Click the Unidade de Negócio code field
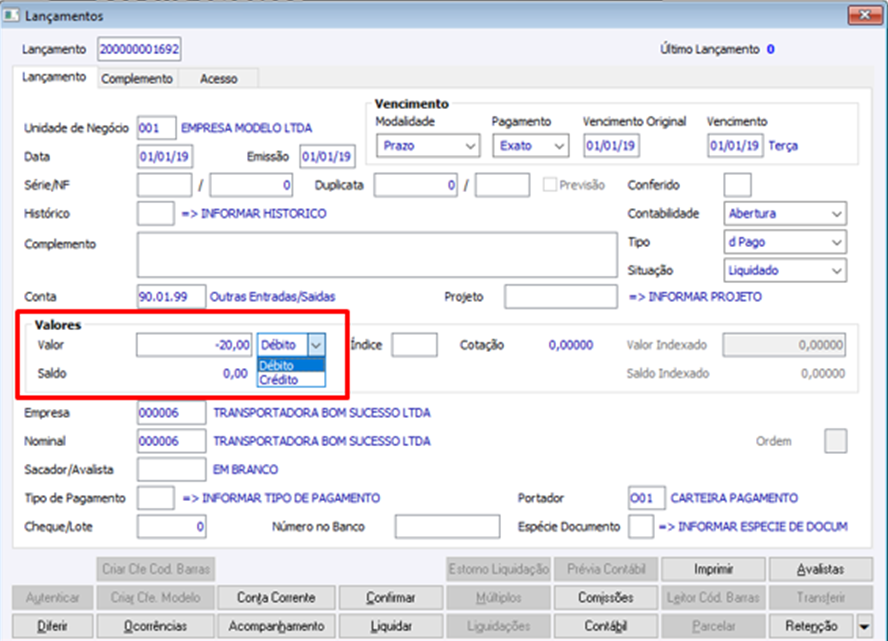This screenshot has width=888, height=641. coord(156,128)
